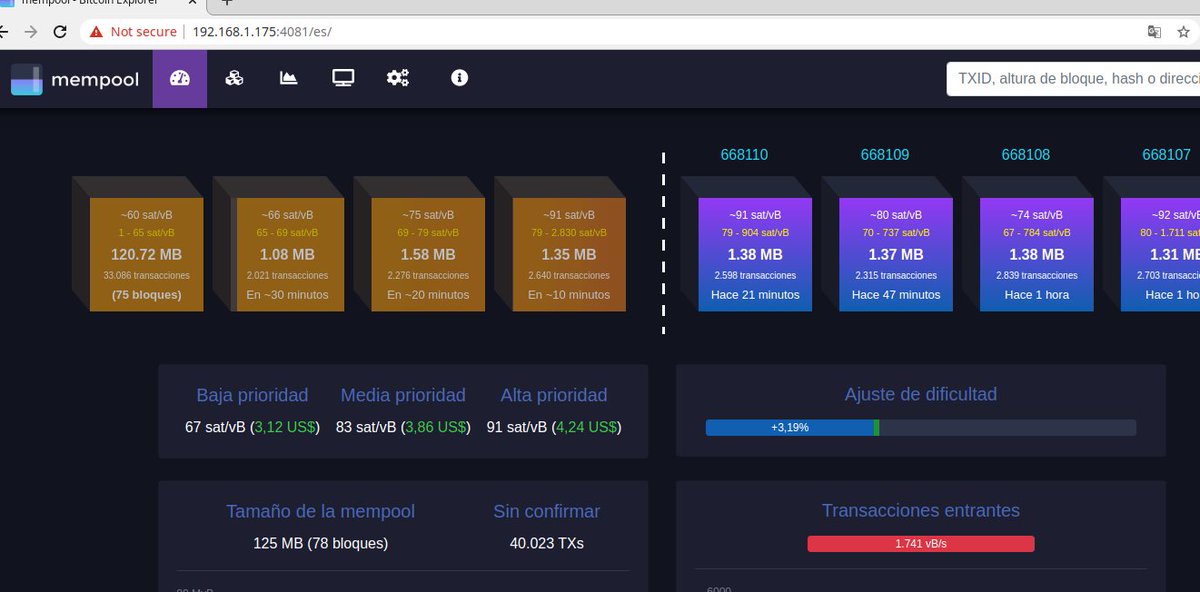
Task: Select mined block Hace 21 minutos
Action: tap(755, 254)
